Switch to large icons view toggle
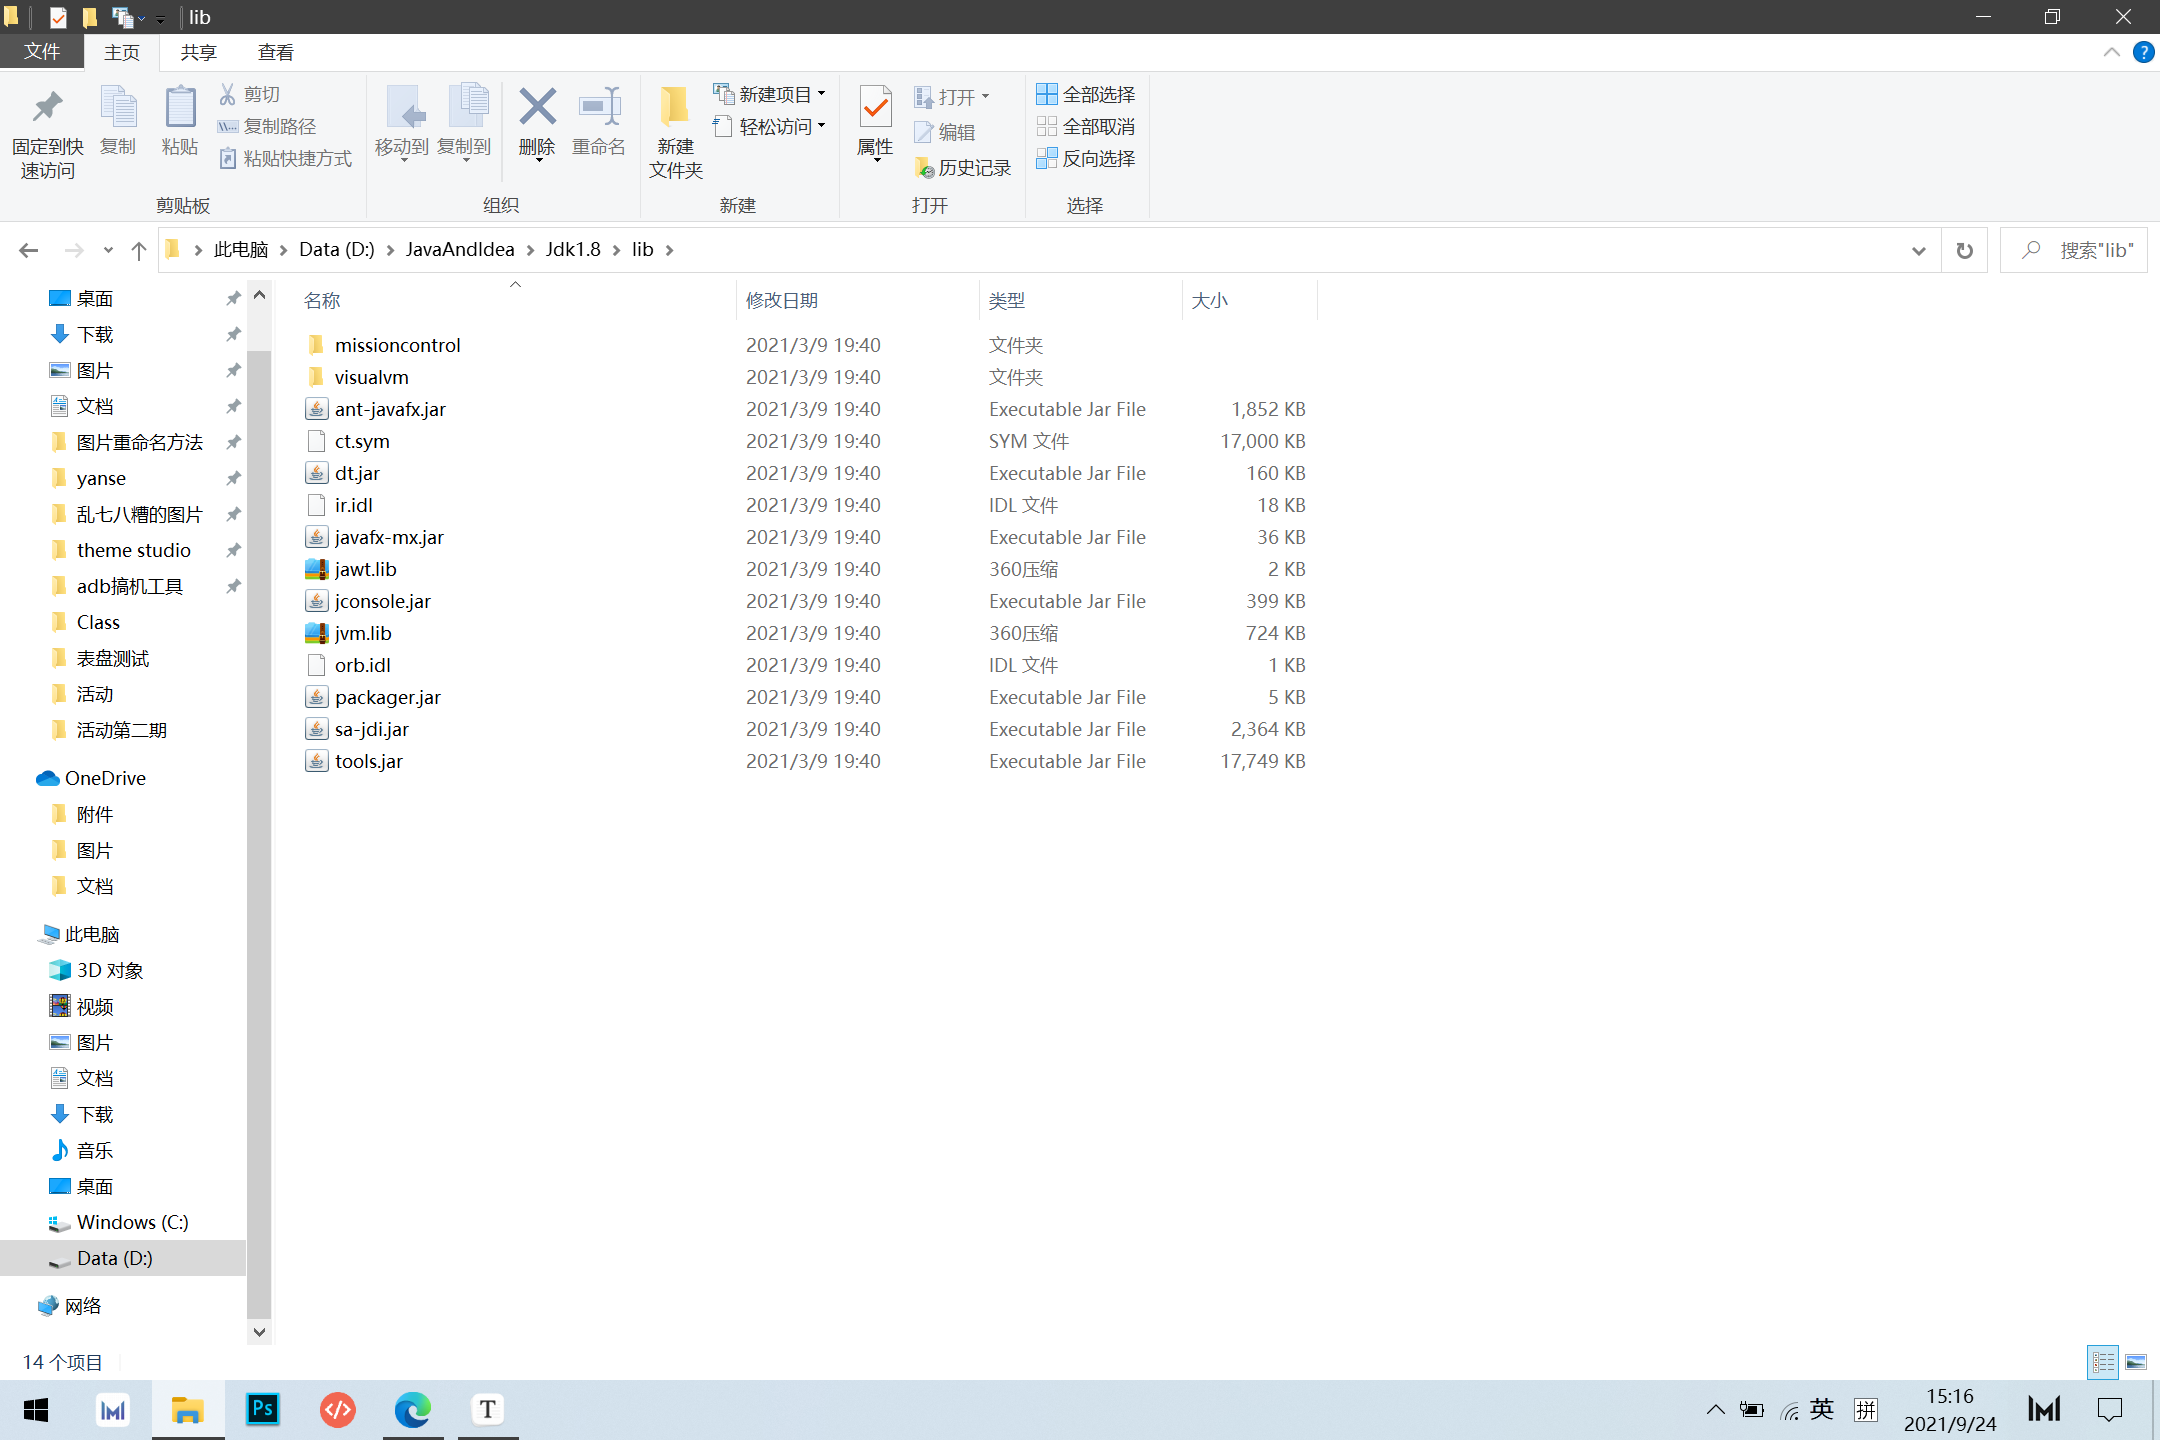 (2136, 1362)
